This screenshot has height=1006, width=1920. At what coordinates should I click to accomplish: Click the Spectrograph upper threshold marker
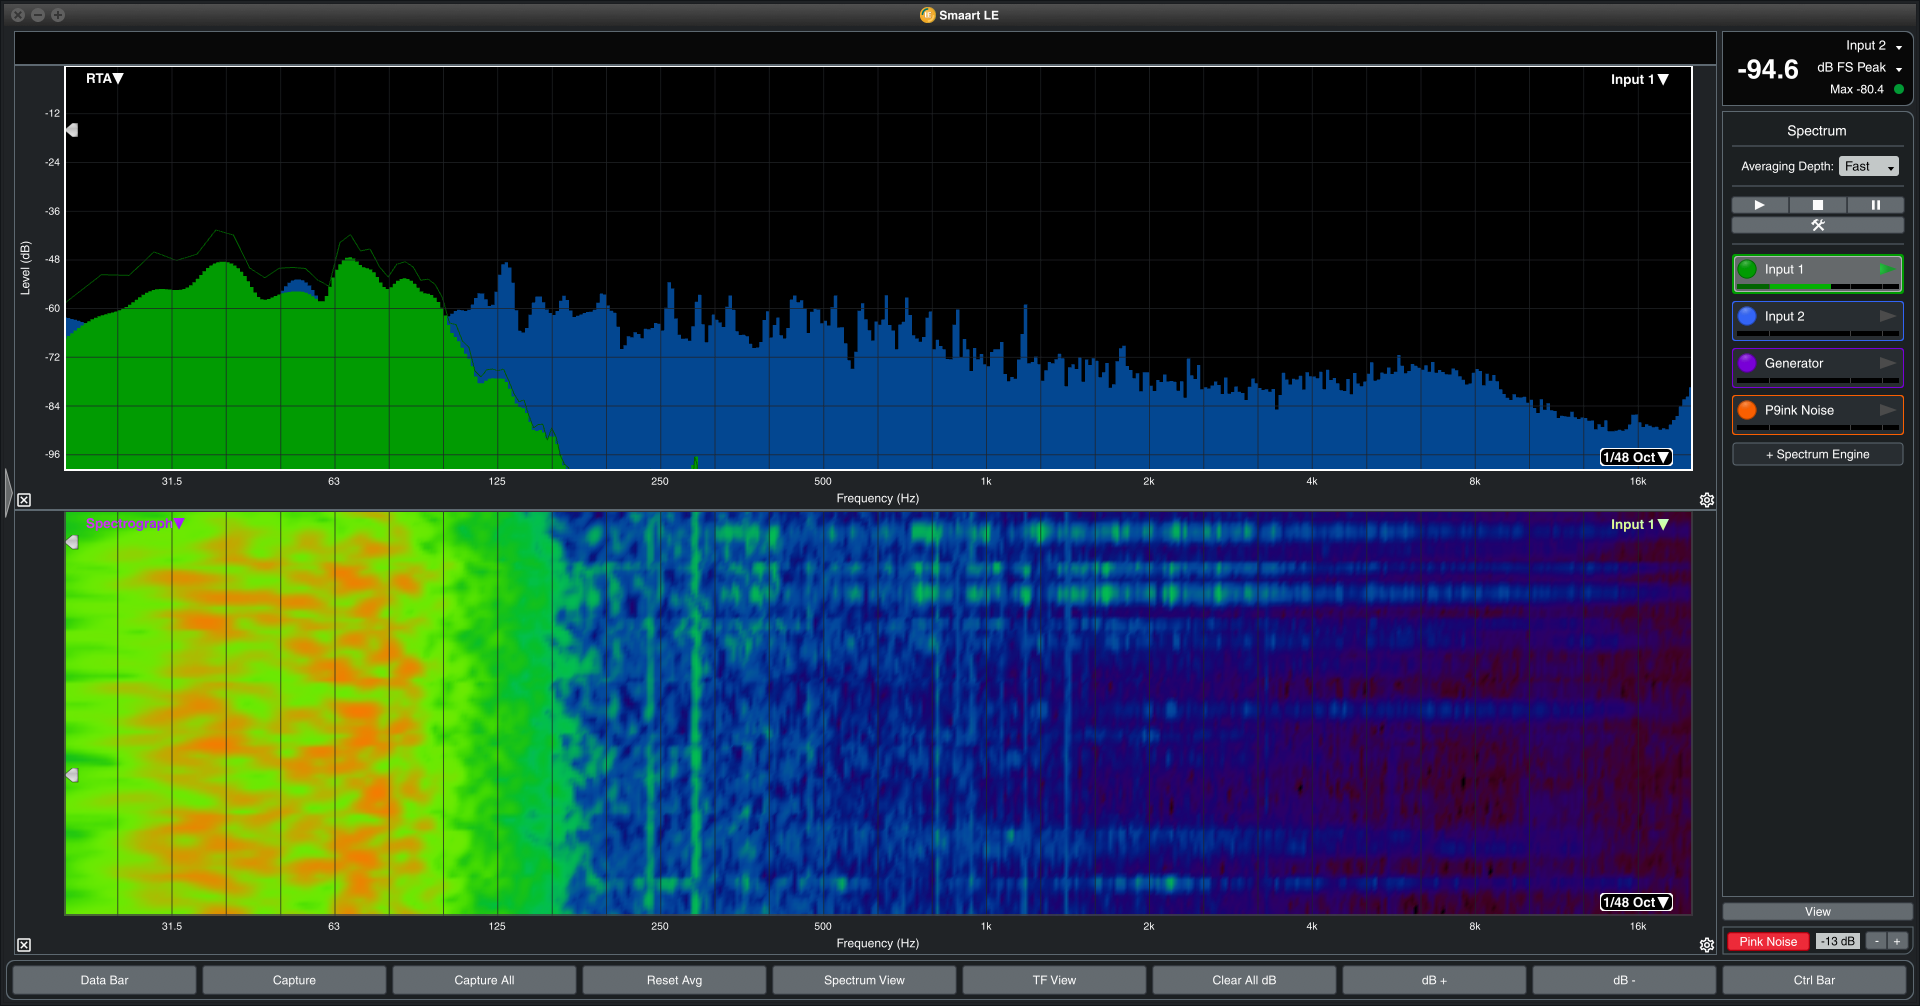[72, 542]
